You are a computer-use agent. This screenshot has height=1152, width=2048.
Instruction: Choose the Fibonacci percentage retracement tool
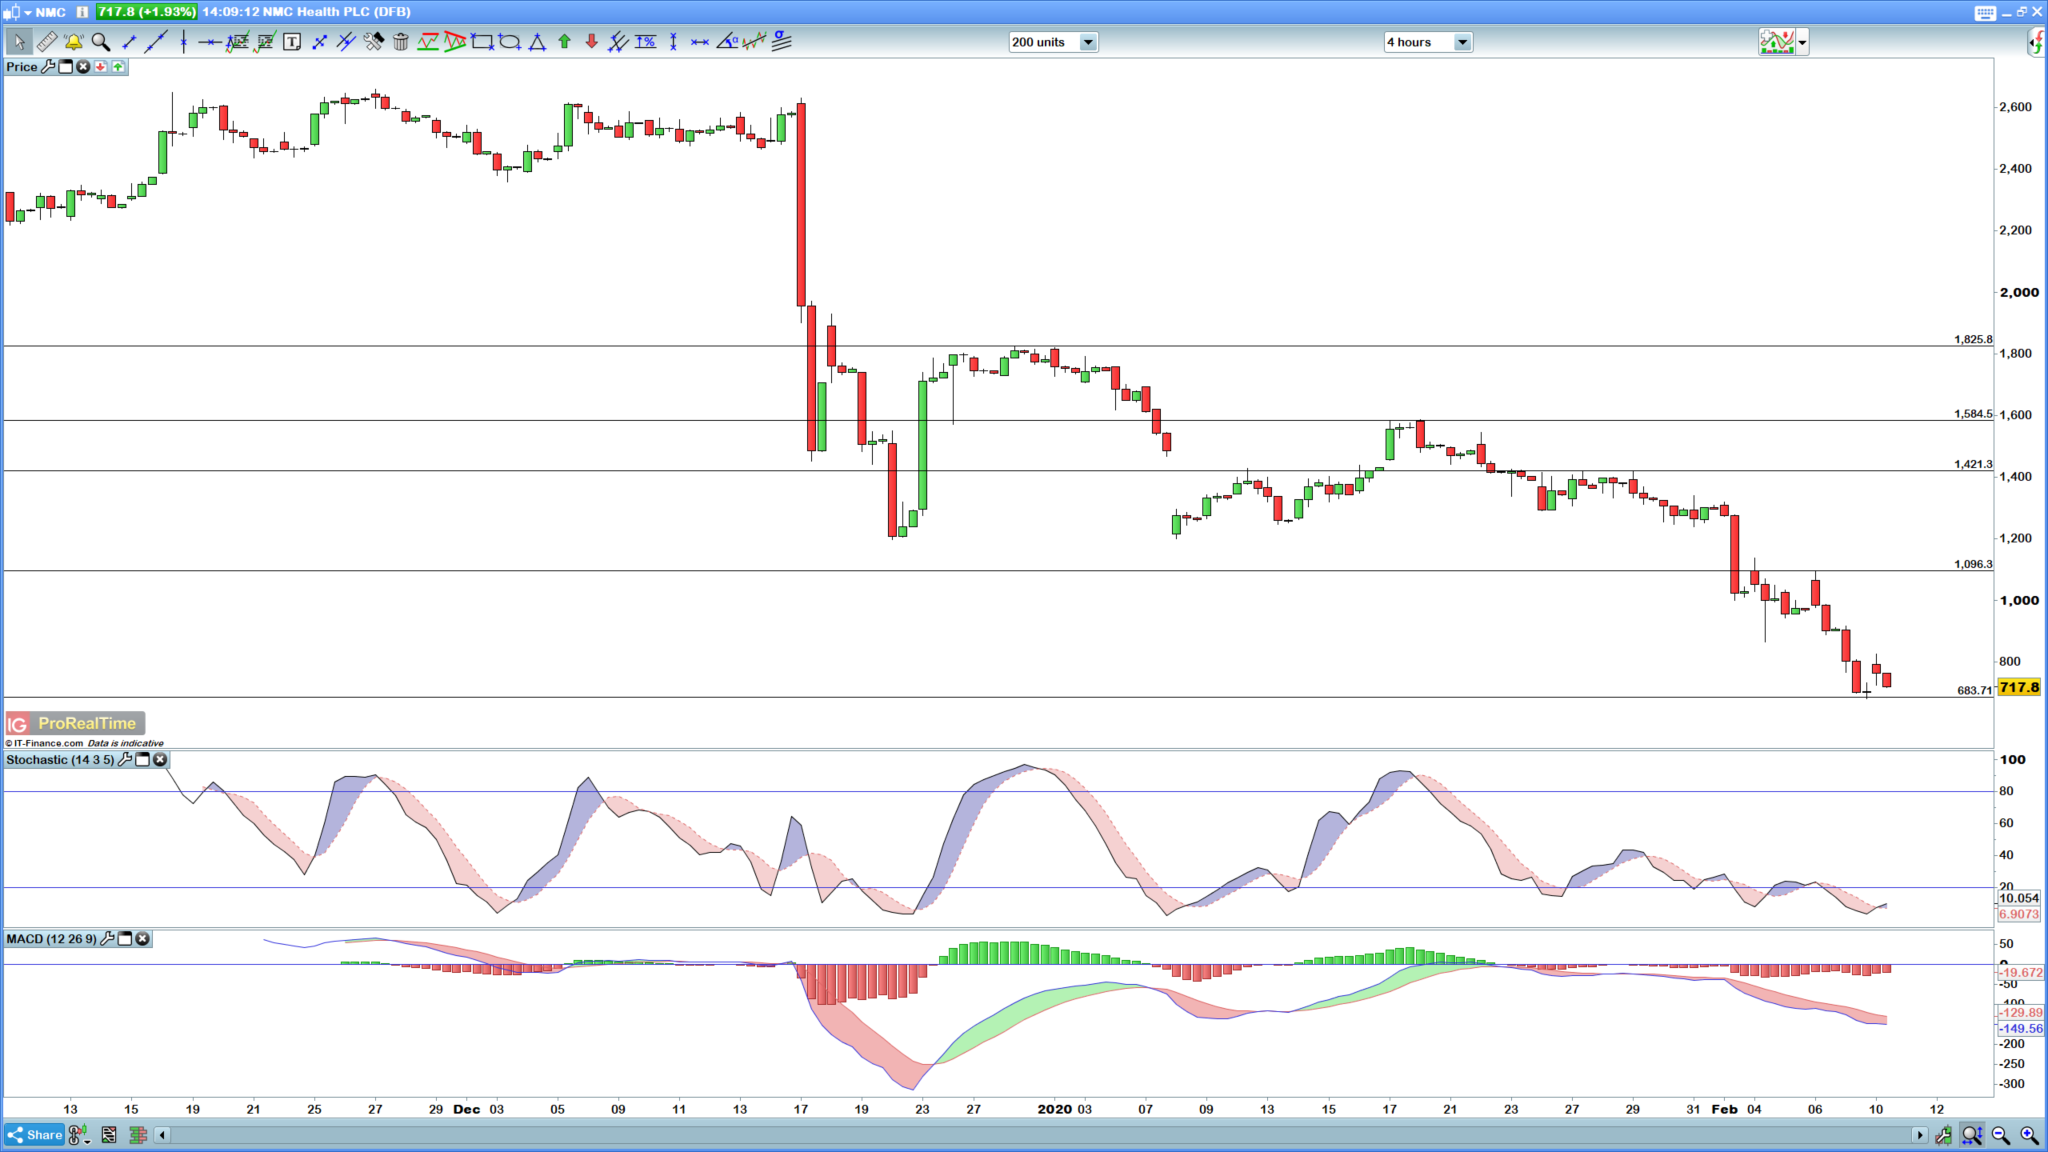tap(646, 42)
